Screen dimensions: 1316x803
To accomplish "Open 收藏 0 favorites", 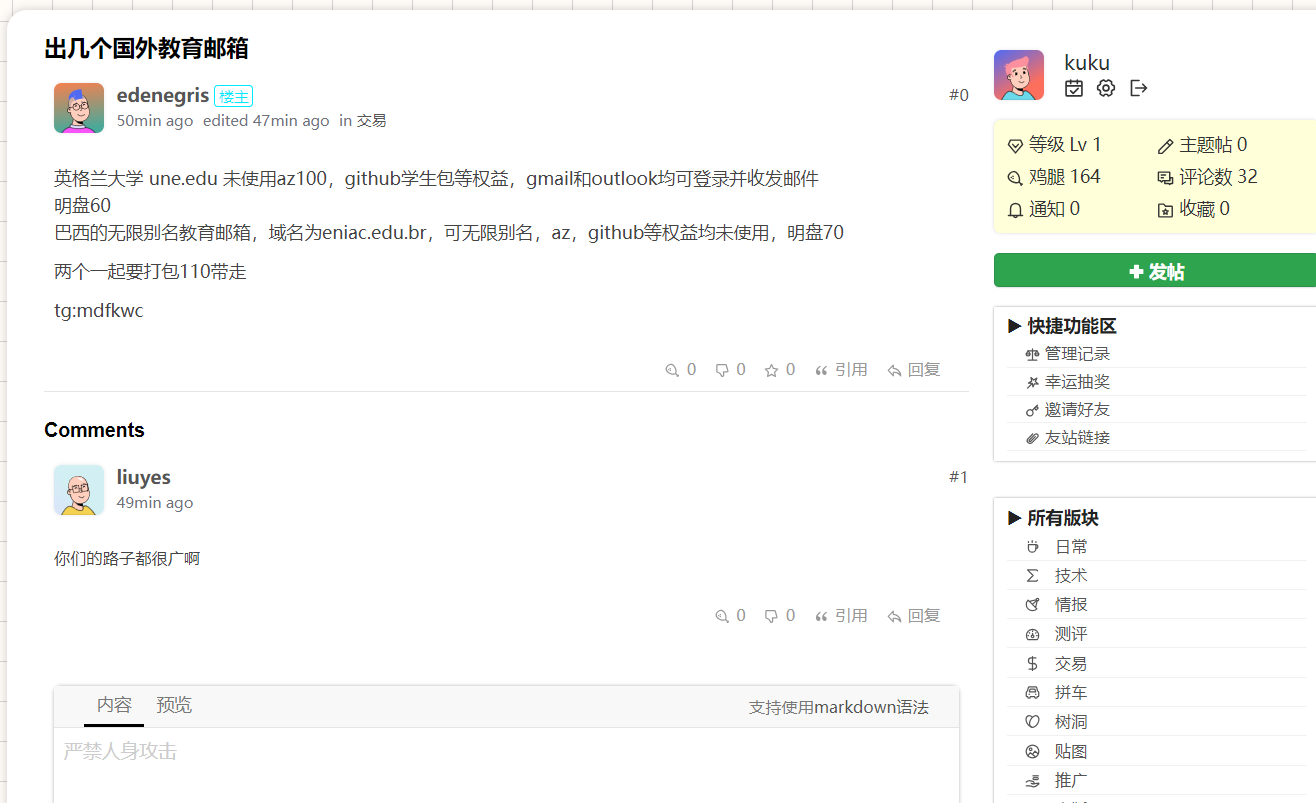I will (x=1194, y=209).
